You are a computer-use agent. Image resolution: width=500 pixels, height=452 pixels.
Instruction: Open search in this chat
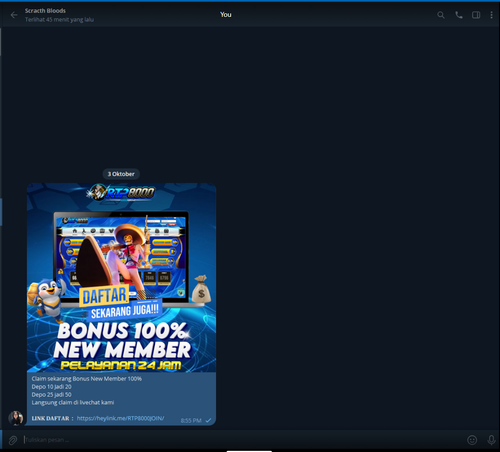click(441, 15)
